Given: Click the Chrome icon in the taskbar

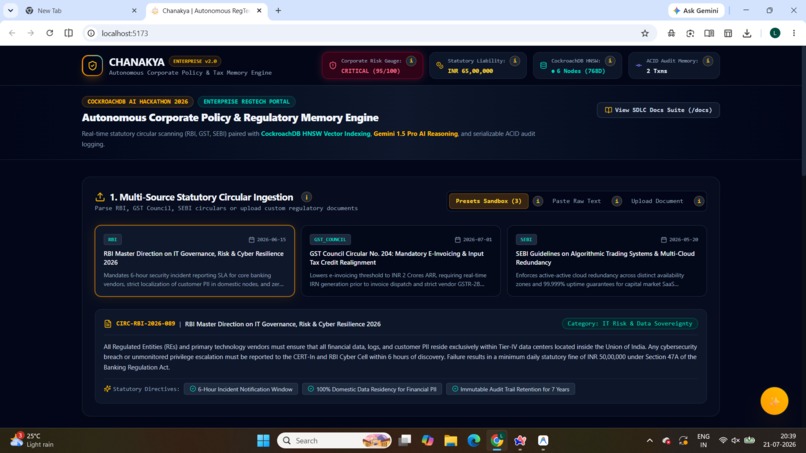Looking at the screenshot, I should click(497, 441).
